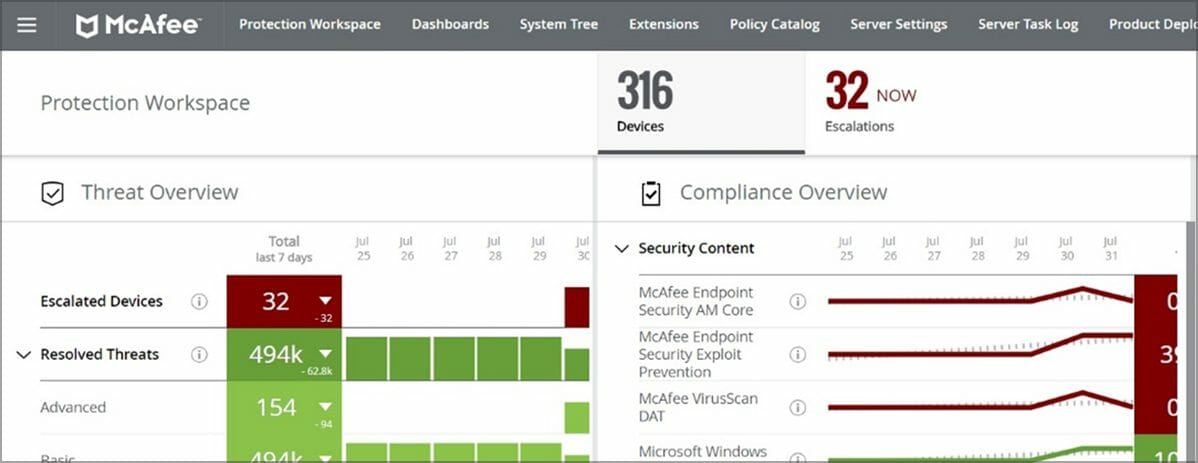This screenshot has height=463, width=1198.
Task: Click the Microsoft Windows row label
Action: (x=702, y=452)
